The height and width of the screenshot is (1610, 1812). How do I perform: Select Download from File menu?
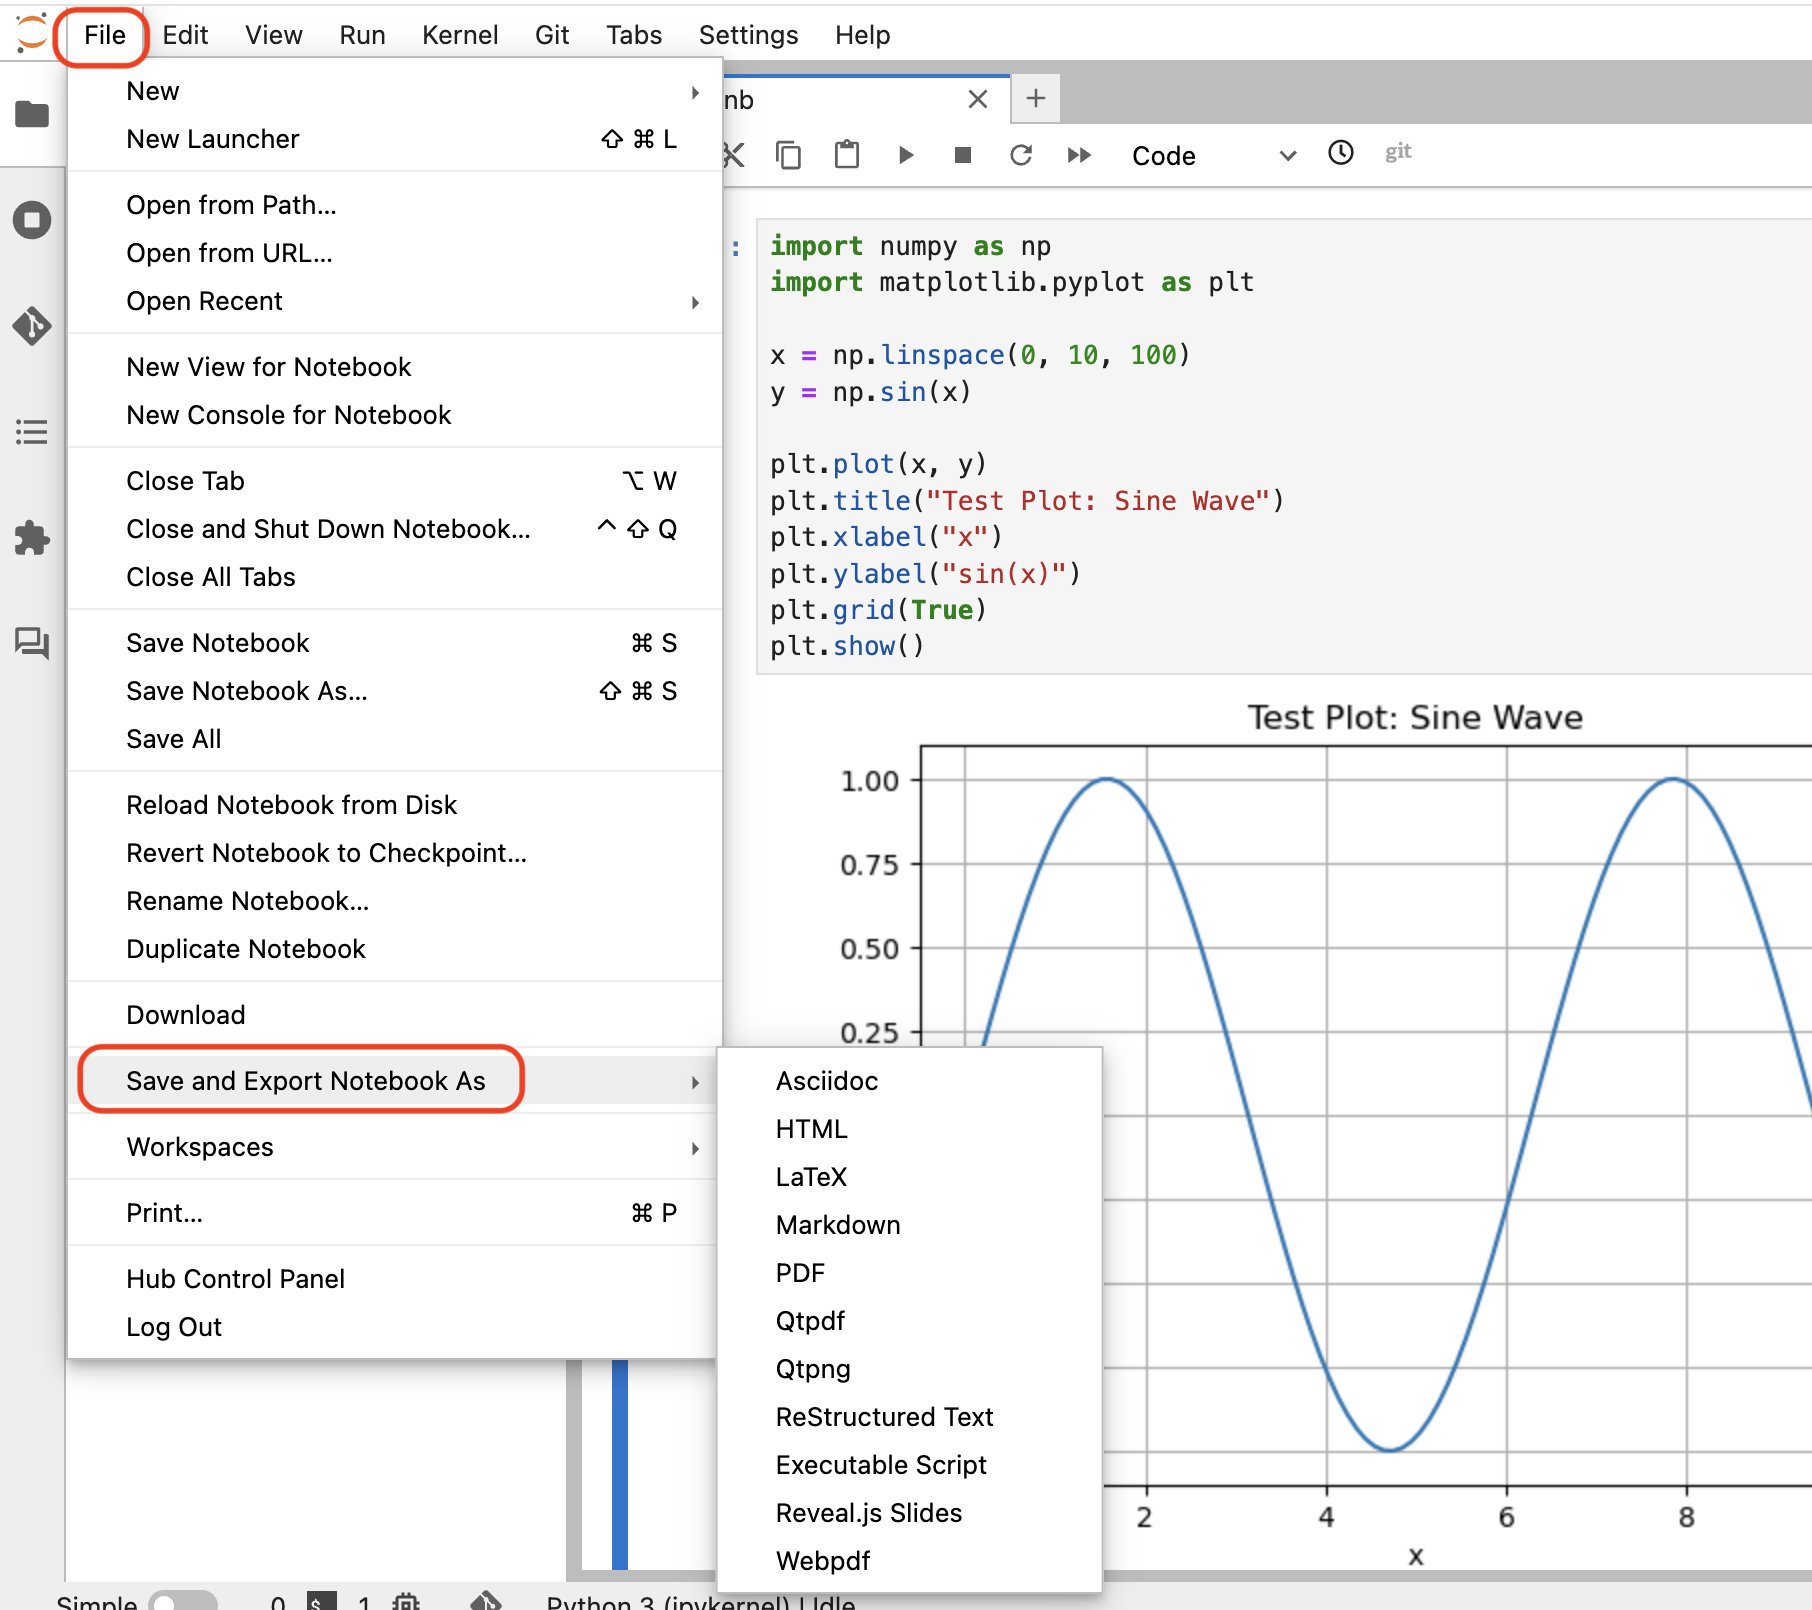click(394, 1015)
